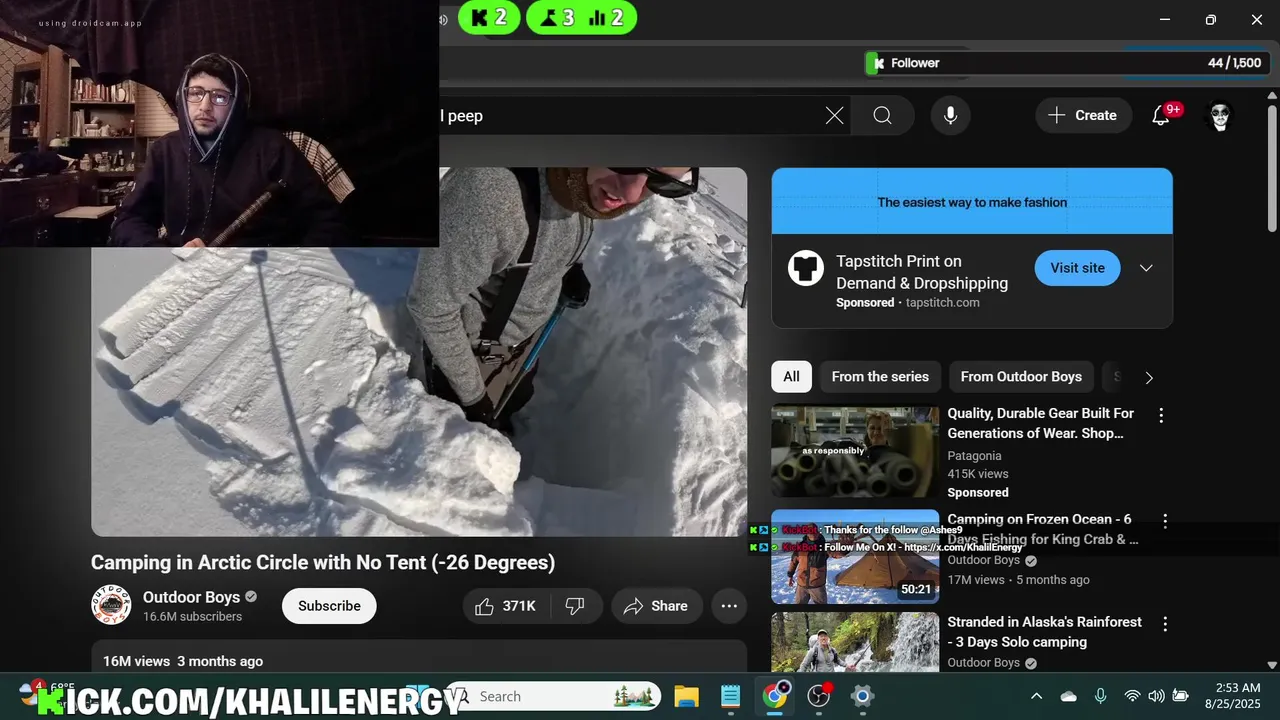Image resolution: width=1280 pixels, height=720 pixels.
Task: Open YouTube notifications bell
Action: click(x=1161, y=116)
